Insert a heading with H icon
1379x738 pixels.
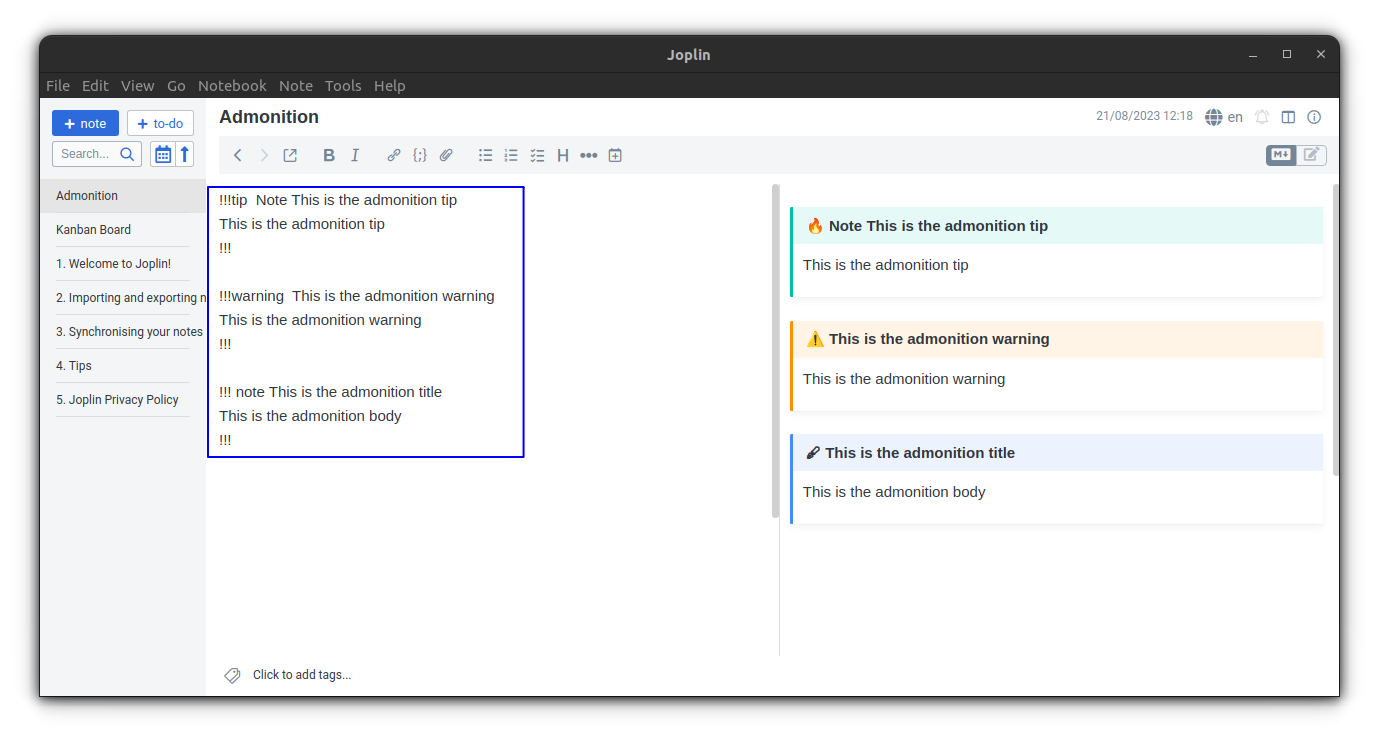(563, 155)
